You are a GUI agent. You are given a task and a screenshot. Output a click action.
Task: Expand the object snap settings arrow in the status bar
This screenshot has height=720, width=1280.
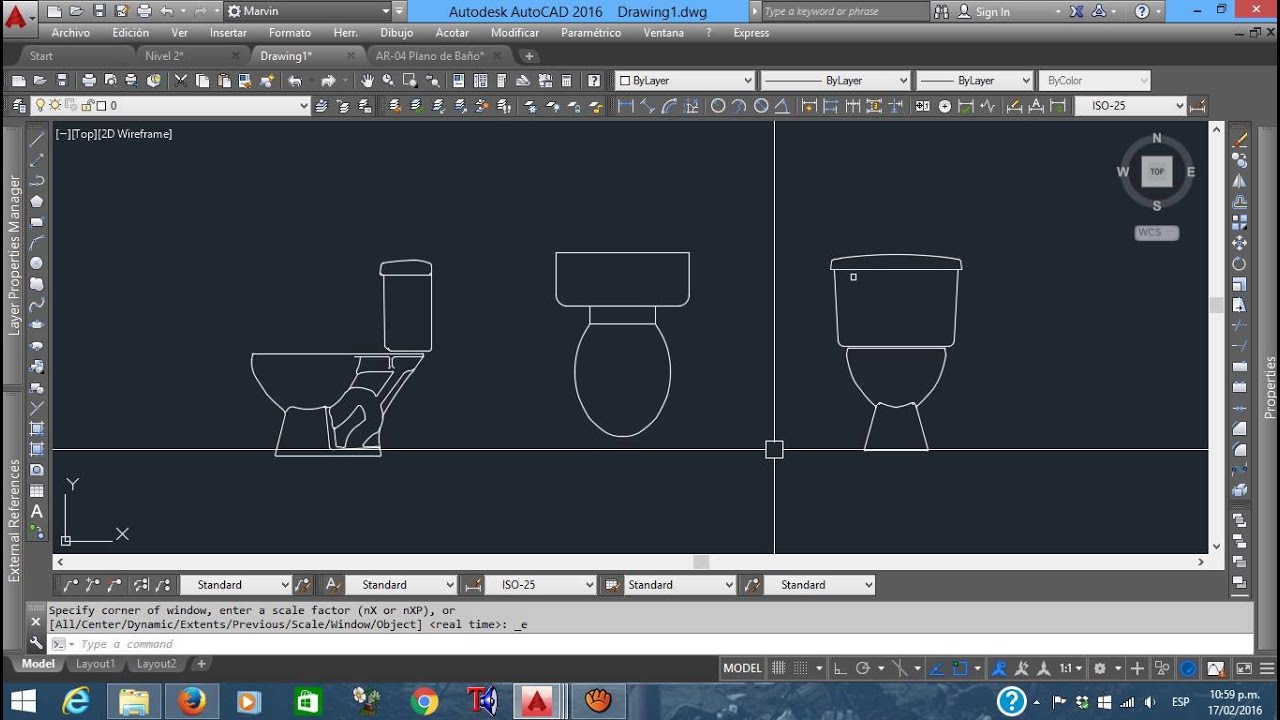pyautogui.click(x=977, y=668)
